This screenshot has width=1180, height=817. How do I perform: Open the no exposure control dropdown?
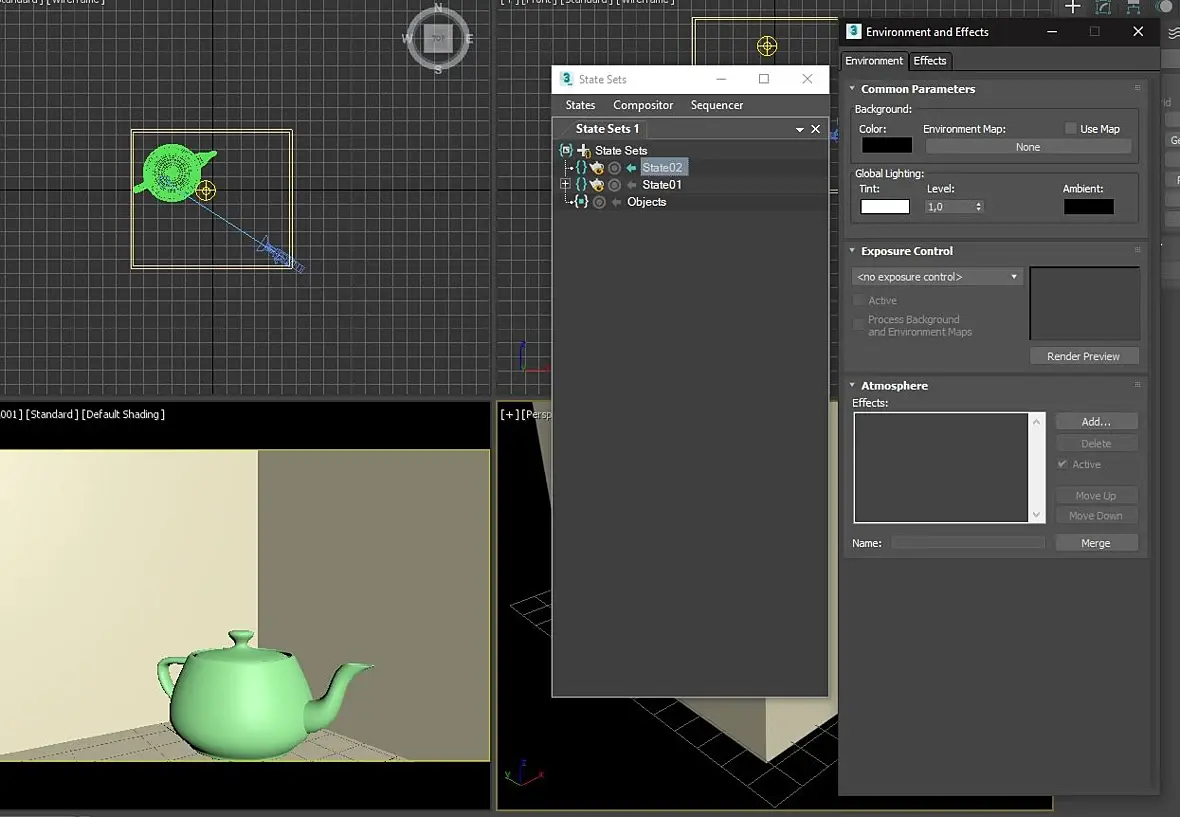click(937, 277)
